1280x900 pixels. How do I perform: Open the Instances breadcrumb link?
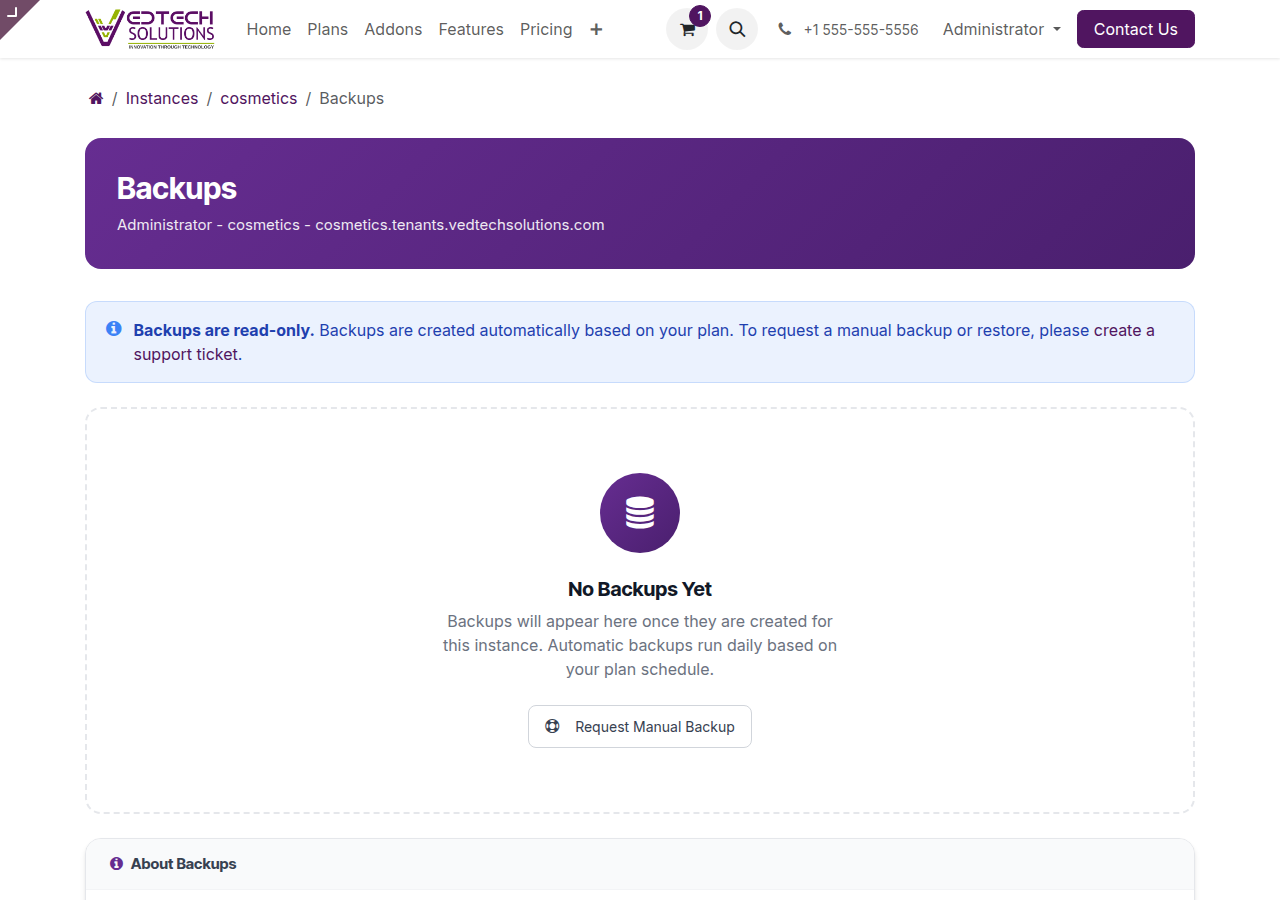tap(162, 98)
